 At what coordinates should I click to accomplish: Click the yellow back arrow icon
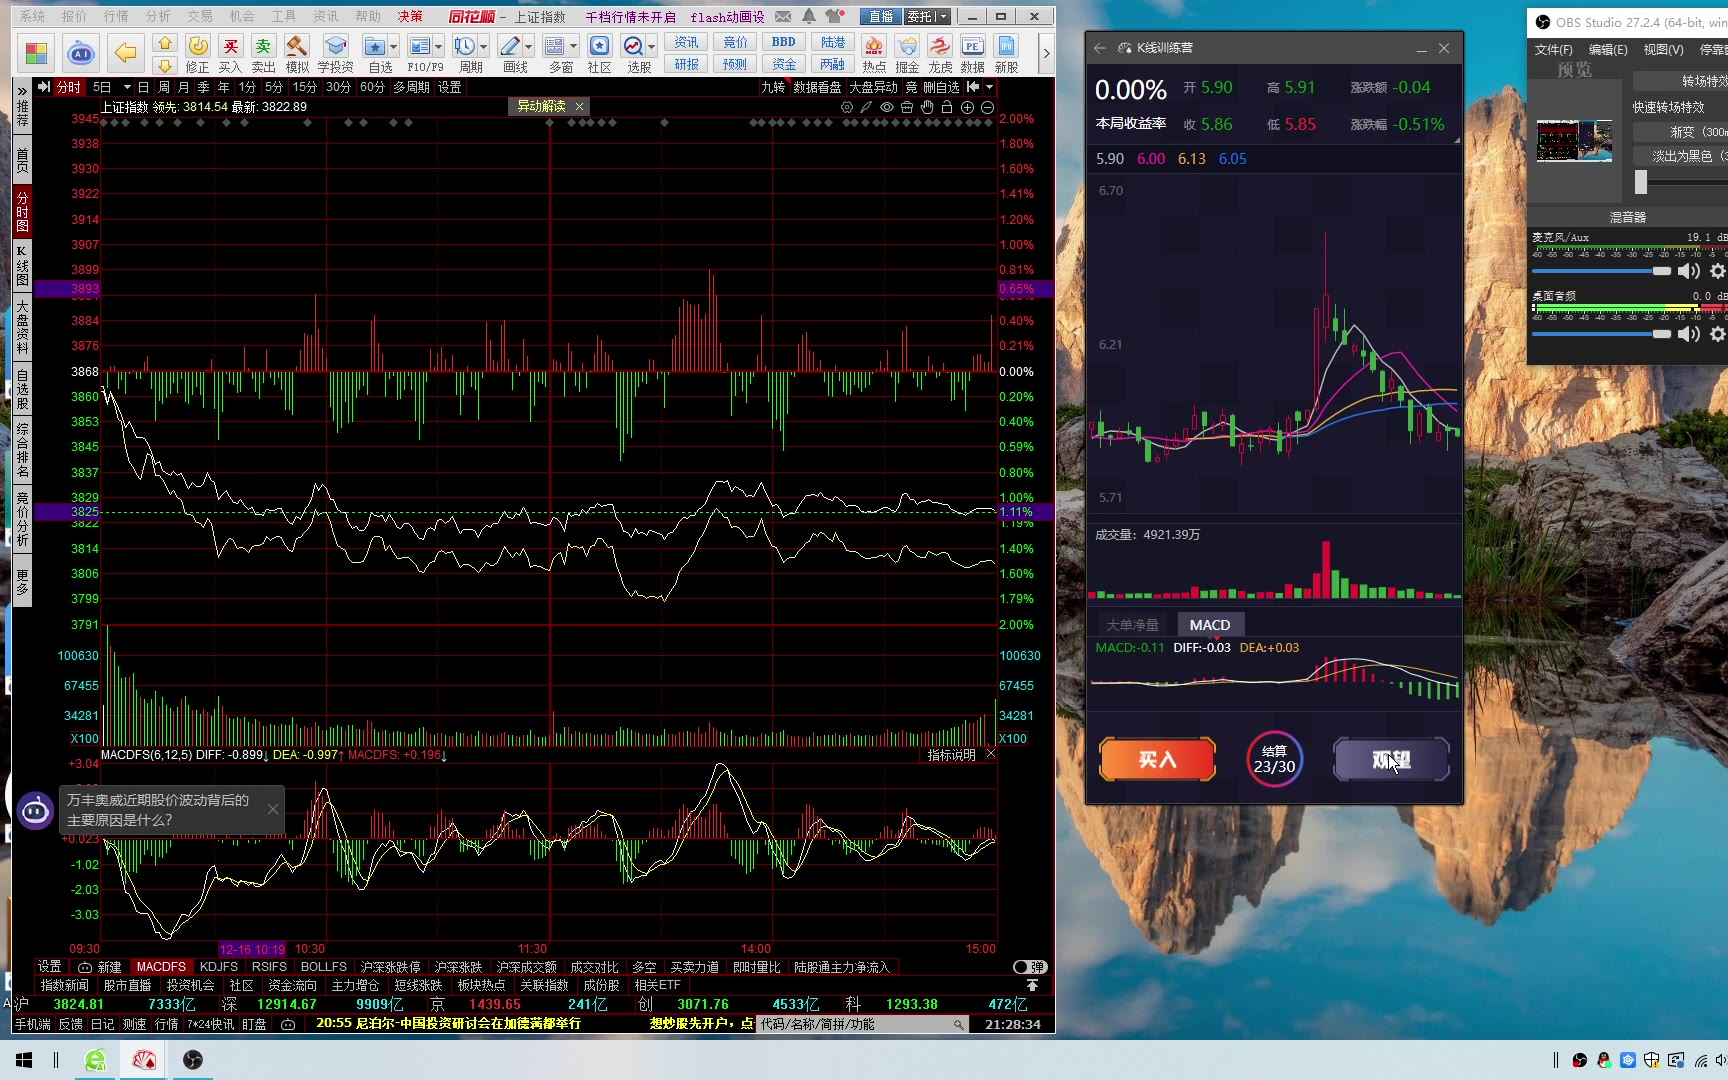[x=125, y=53]
